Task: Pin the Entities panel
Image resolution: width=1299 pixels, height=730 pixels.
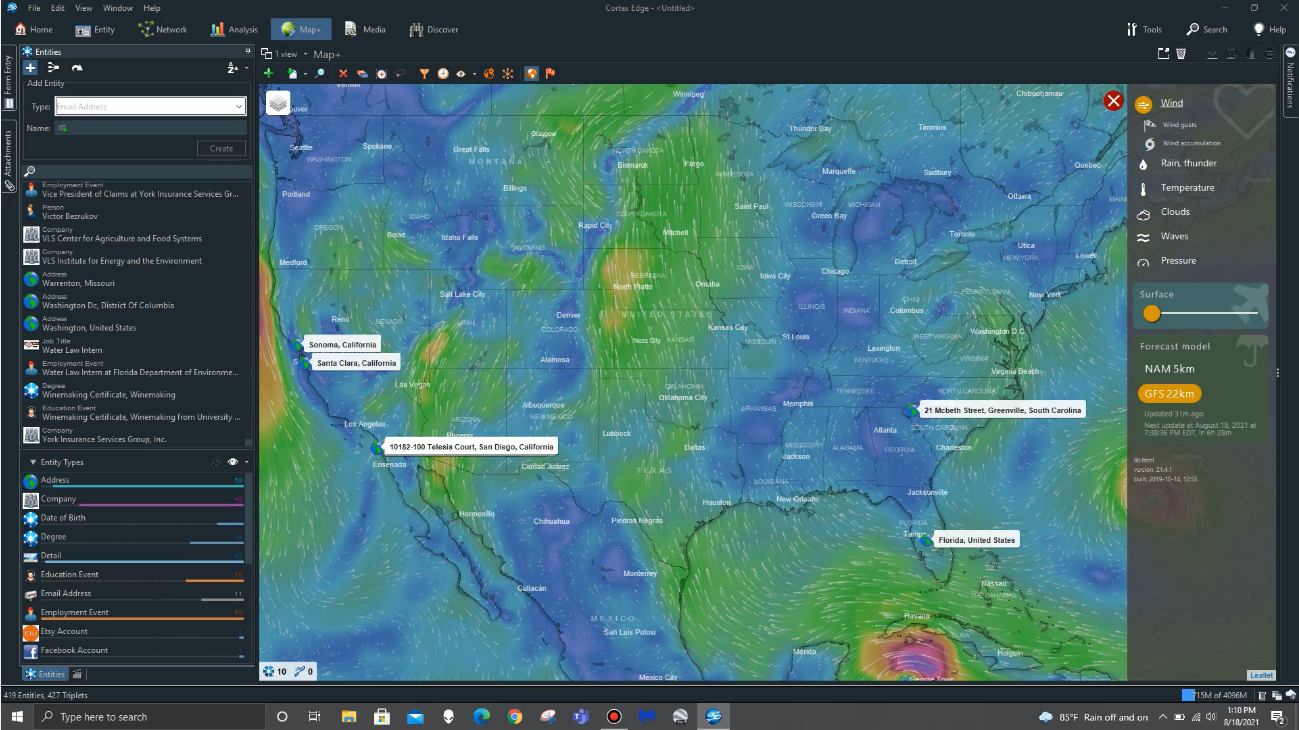Action: [x=246, y=51]
